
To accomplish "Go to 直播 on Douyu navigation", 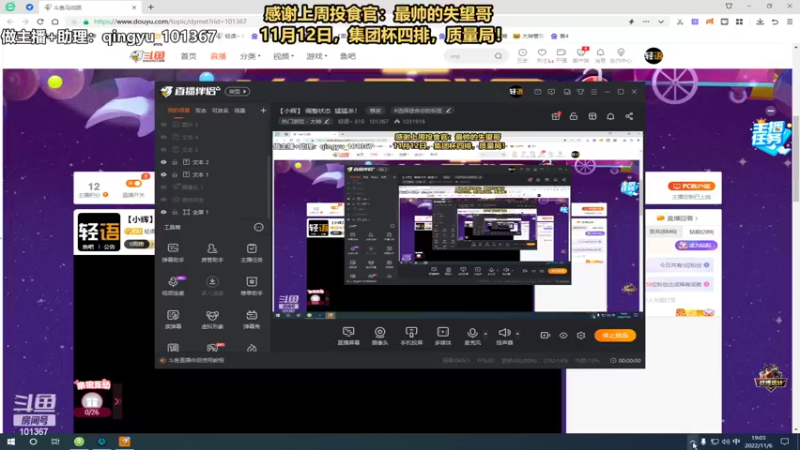I will (218, 56).
